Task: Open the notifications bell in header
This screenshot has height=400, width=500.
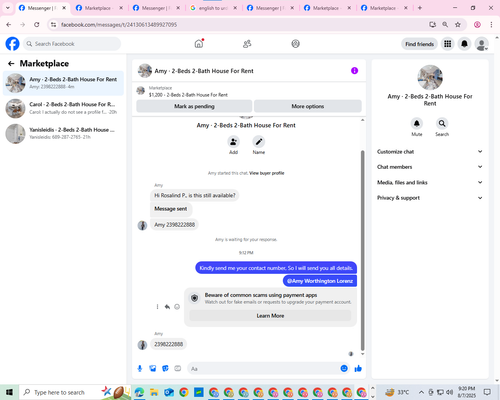Action: [464, 44]
